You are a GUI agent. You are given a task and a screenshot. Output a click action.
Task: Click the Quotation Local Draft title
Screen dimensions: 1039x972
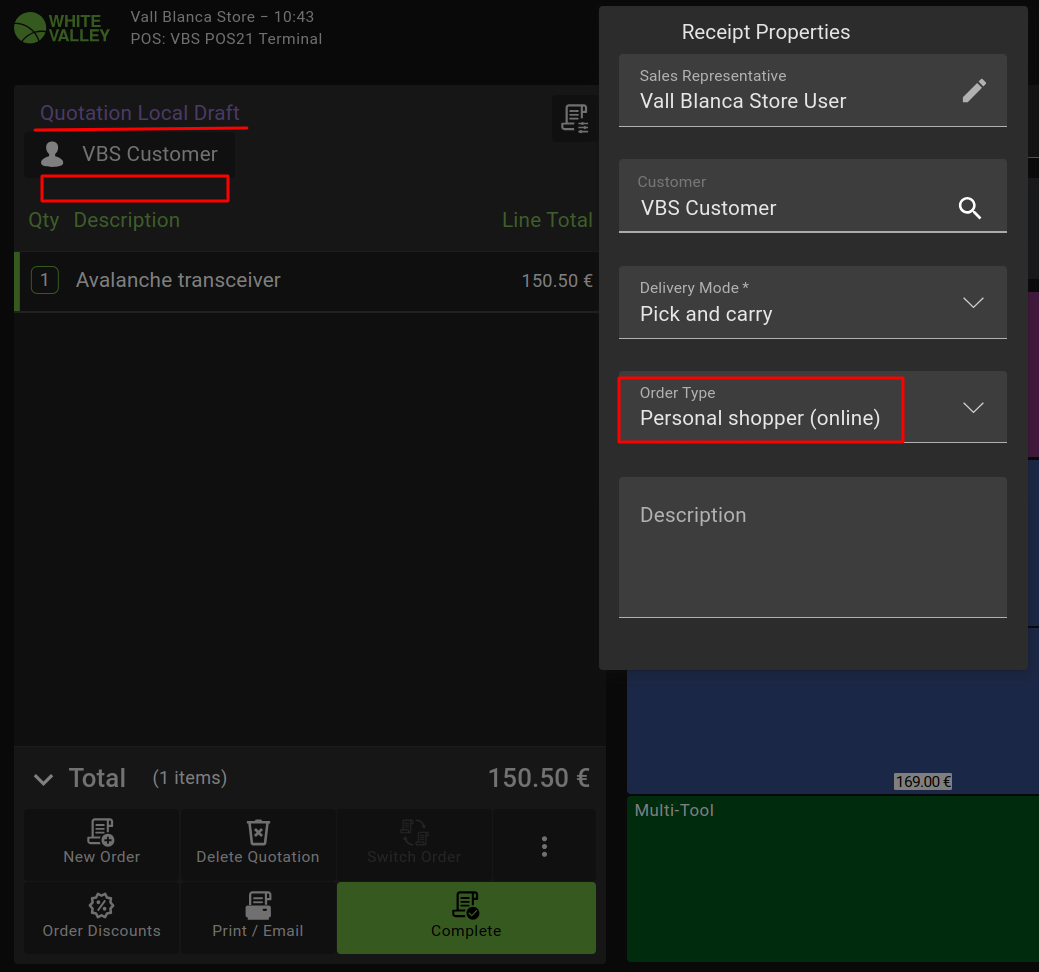tap(140, 113)
